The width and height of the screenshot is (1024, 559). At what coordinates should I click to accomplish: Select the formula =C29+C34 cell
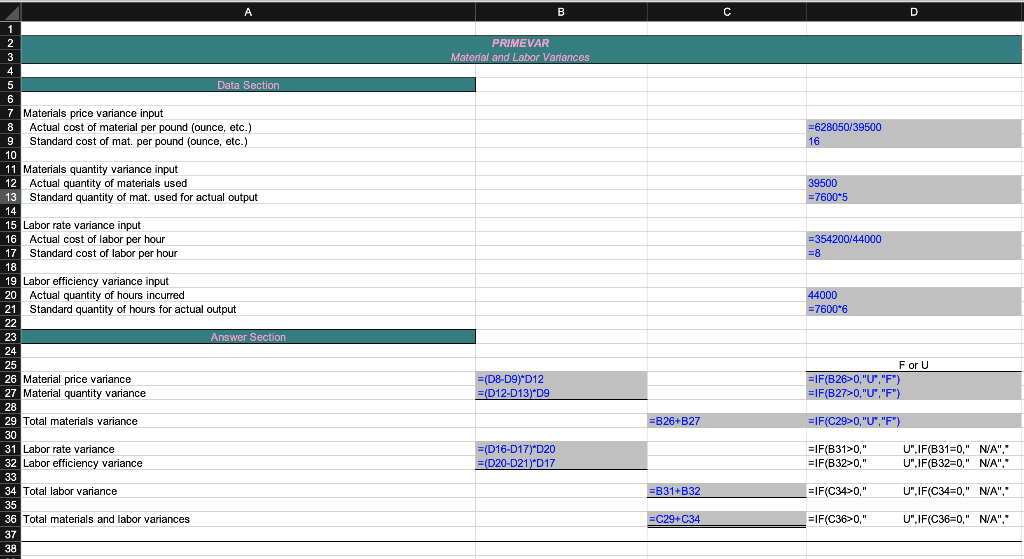(727, 519)
